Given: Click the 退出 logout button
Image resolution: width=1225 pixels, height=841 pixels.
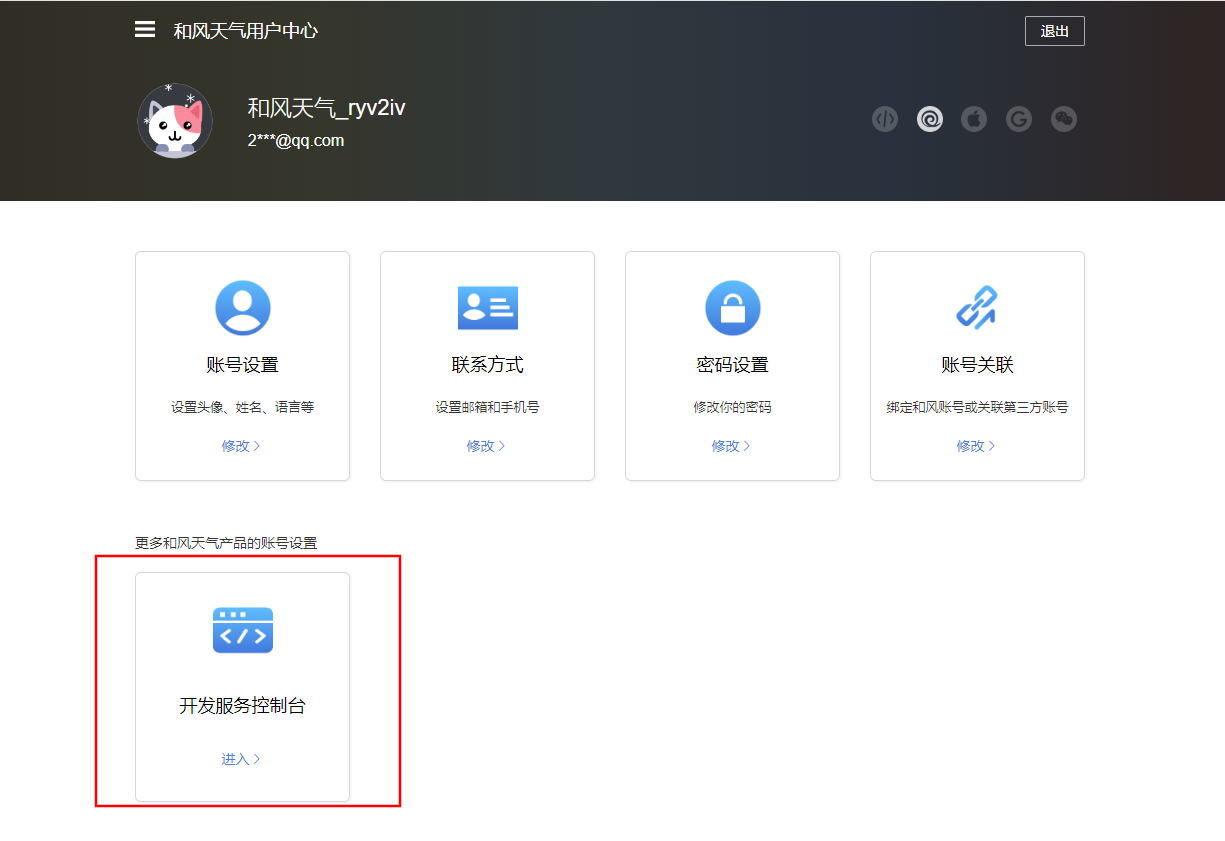Looking at the screenshot, I should (x=1054, y=31).
